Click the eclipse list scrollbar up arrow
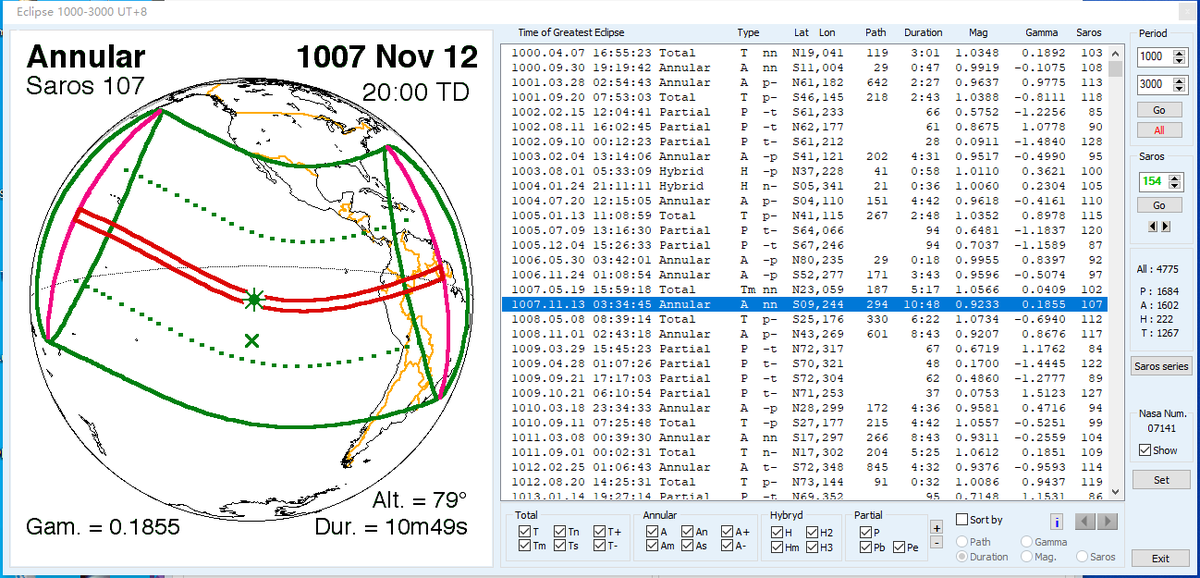Image resolution: width=1200 pixels, height=578 pixels. click(1115, 53)
